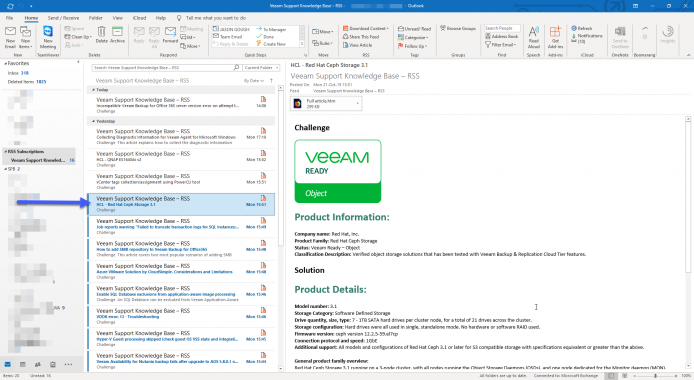Open the Send / Receive tab

click(x=63, y=18)
